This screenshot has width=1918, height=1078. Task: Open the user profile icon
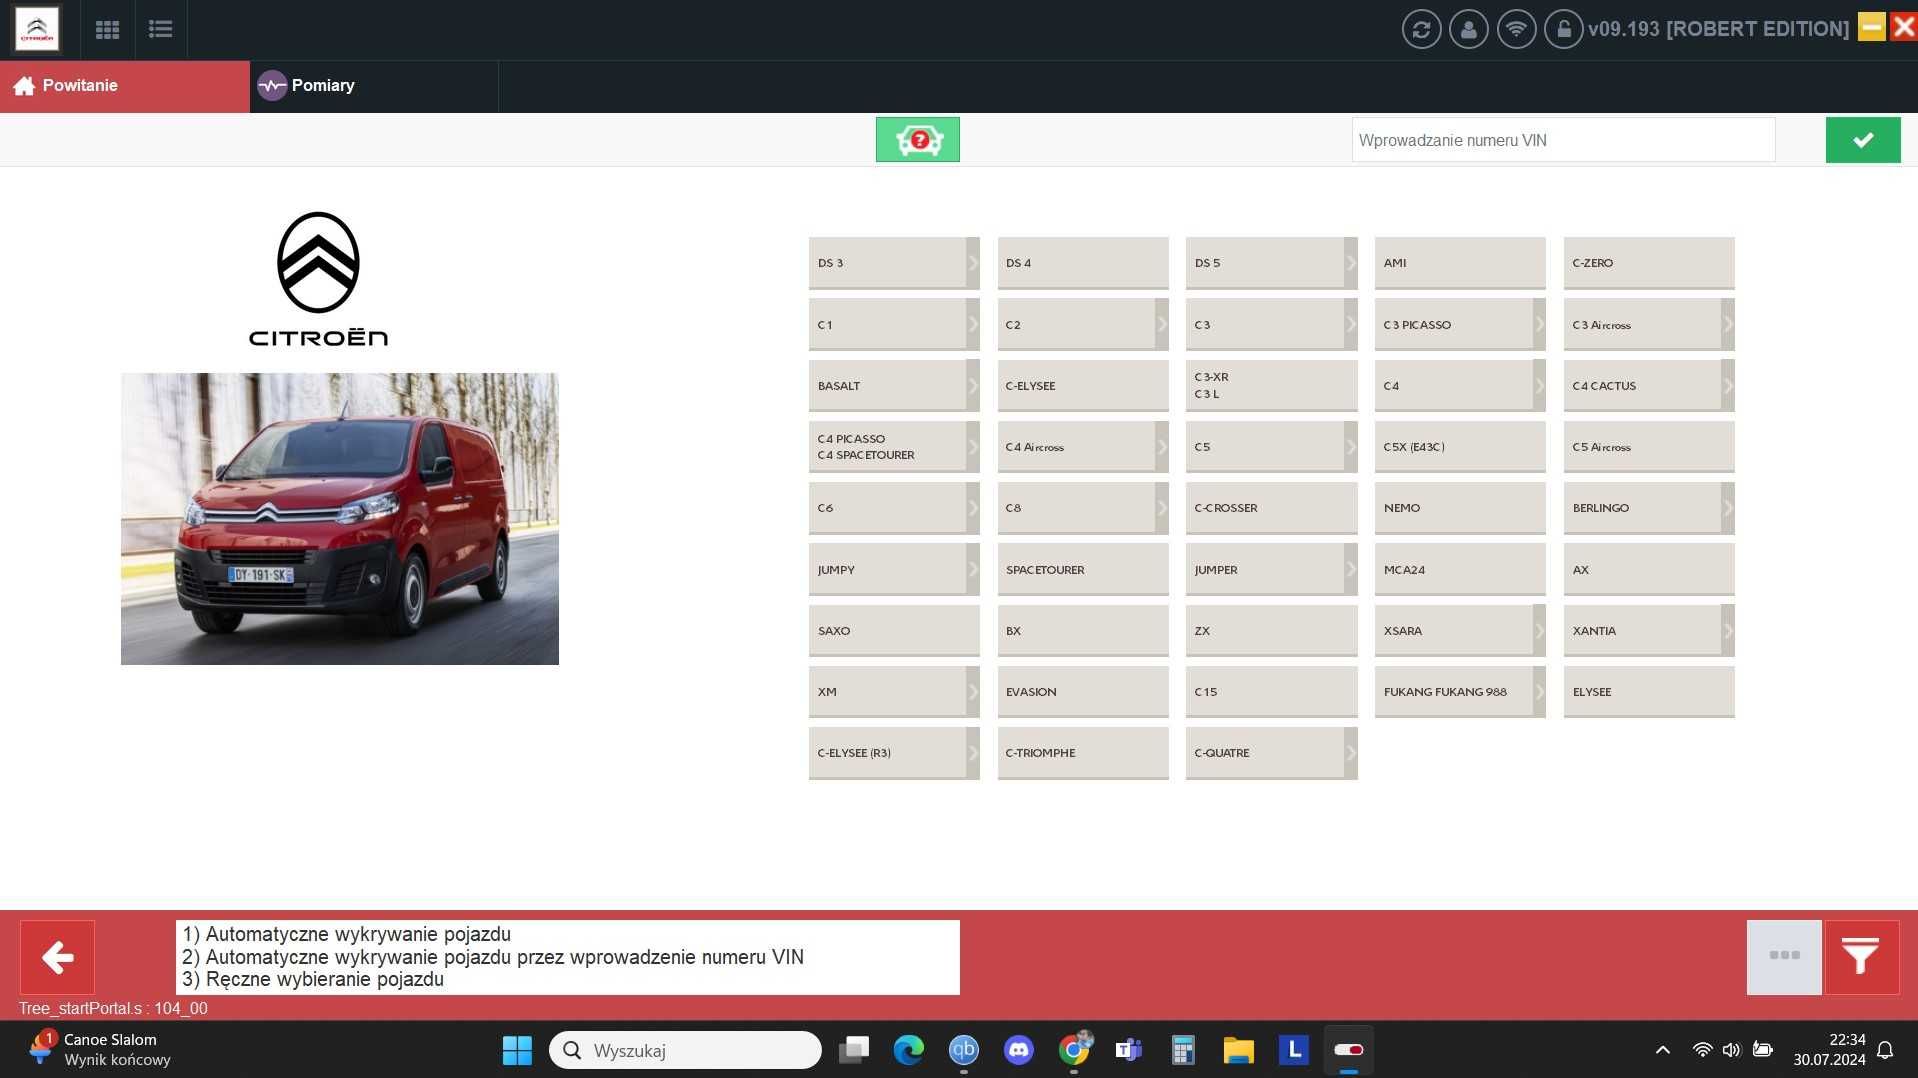1469,29
